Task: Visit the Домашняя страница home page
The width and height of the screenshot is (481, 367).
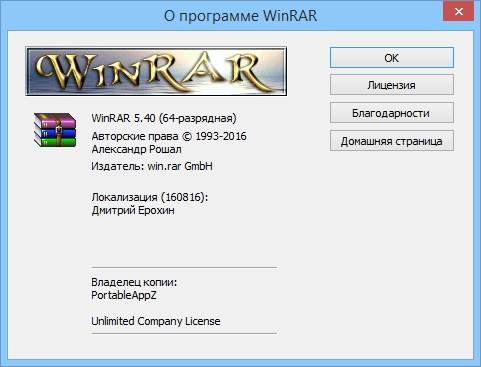Action: [x=392, y=141]
